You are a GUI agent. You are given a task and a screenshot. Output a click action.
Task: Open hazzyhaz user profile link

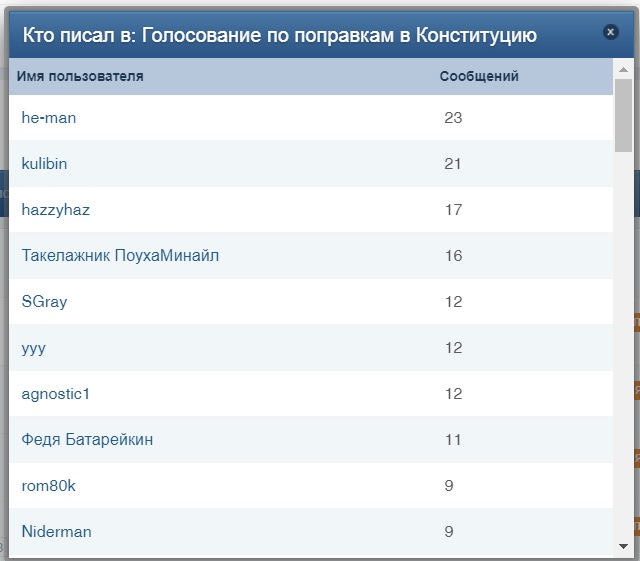click(56, 210)
